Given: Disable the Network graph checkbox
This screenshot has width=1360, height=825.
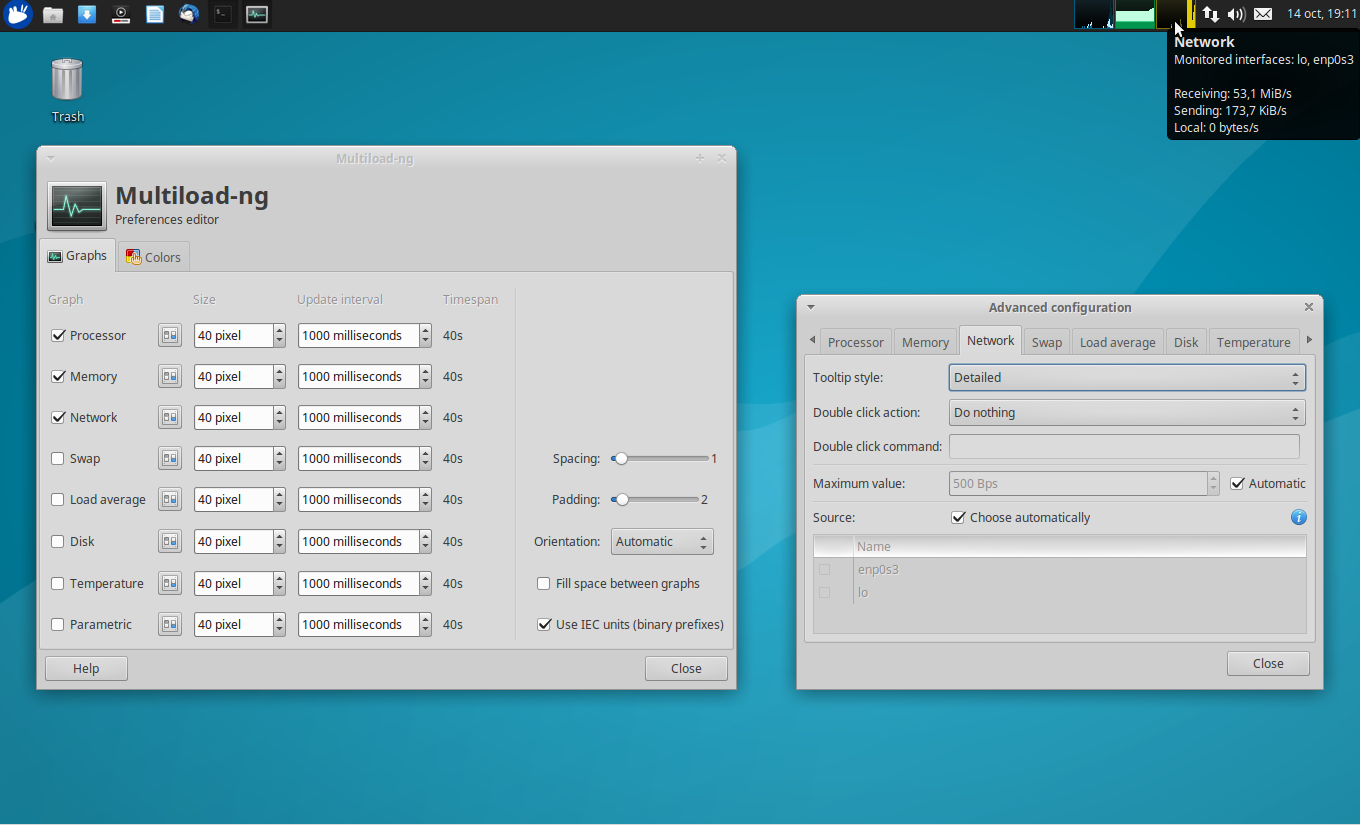Looking at the screenshot, I should tap(57, 417).
